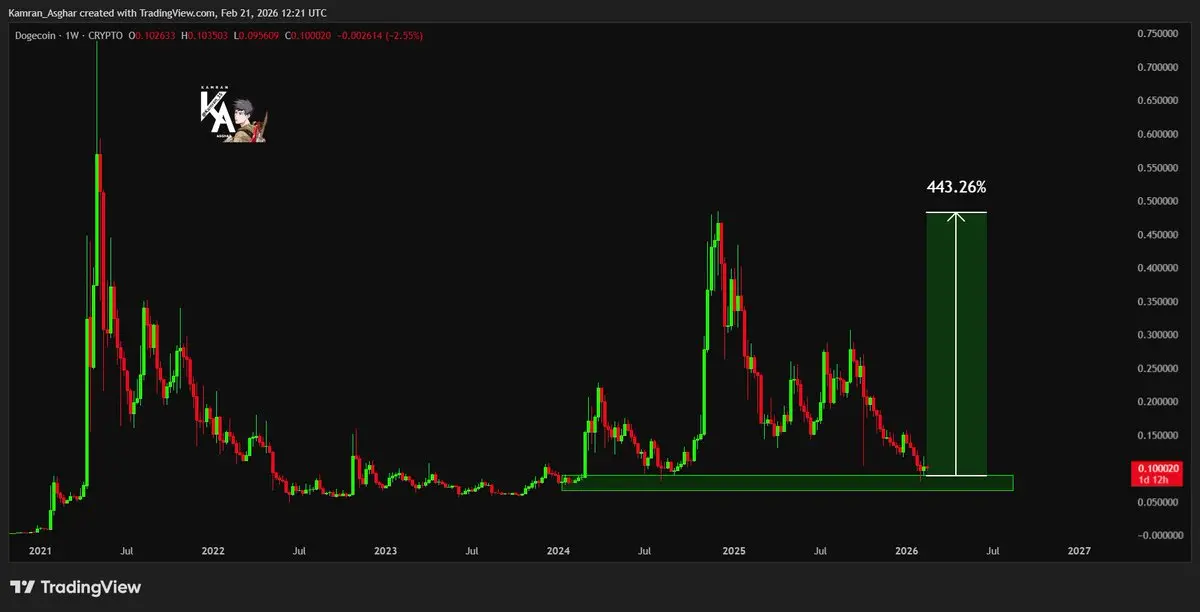Click the 0.650000 price scale label
The height and width of the screenshot is (612, 1200).
(x=1158, y=101)
